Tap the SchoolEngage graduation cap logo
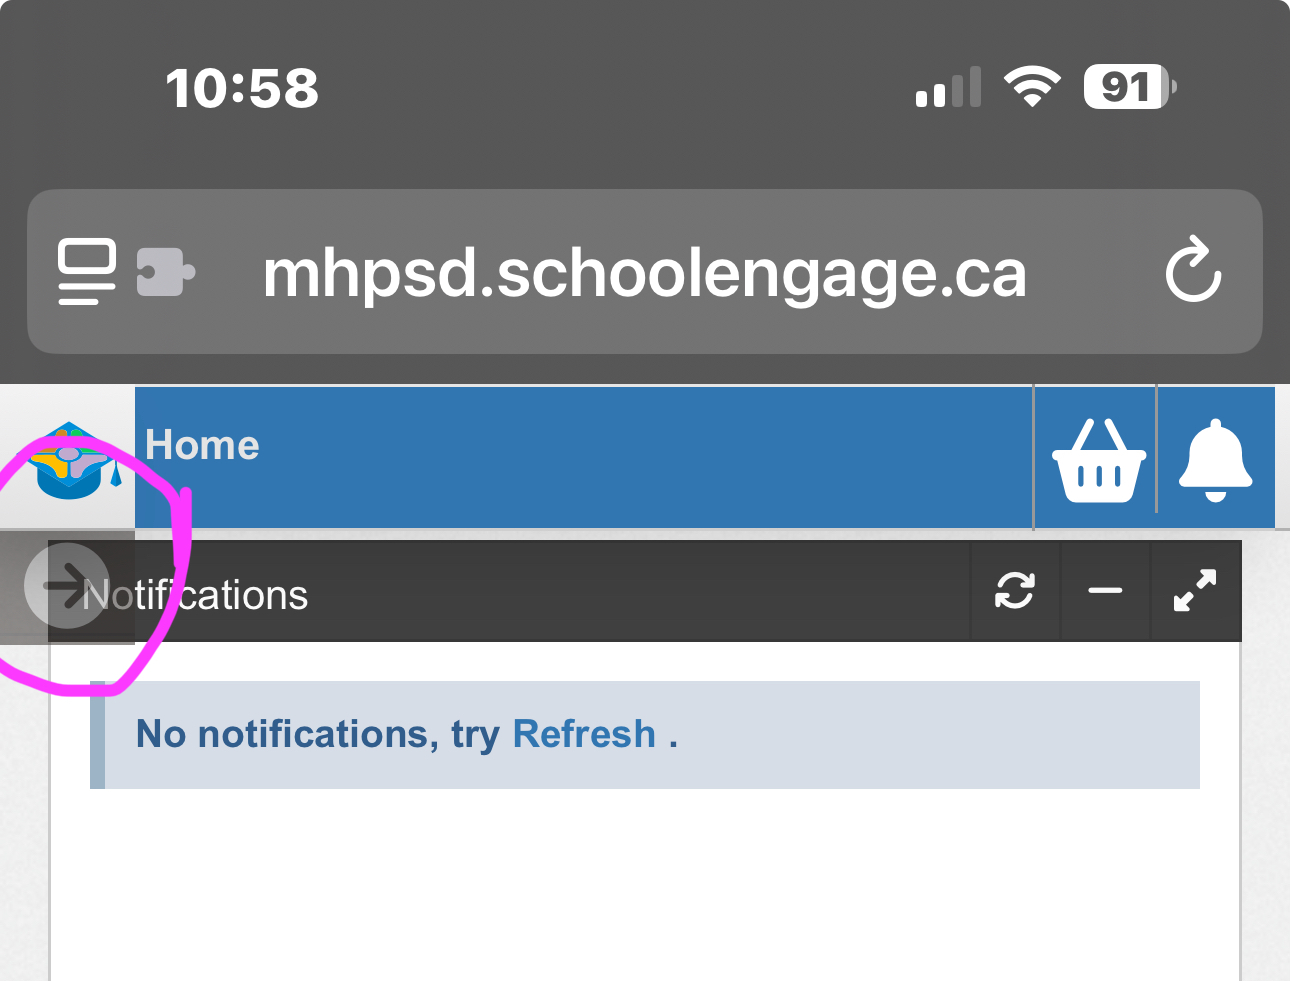The image size is (1290, 981). (x=68, y=455)
